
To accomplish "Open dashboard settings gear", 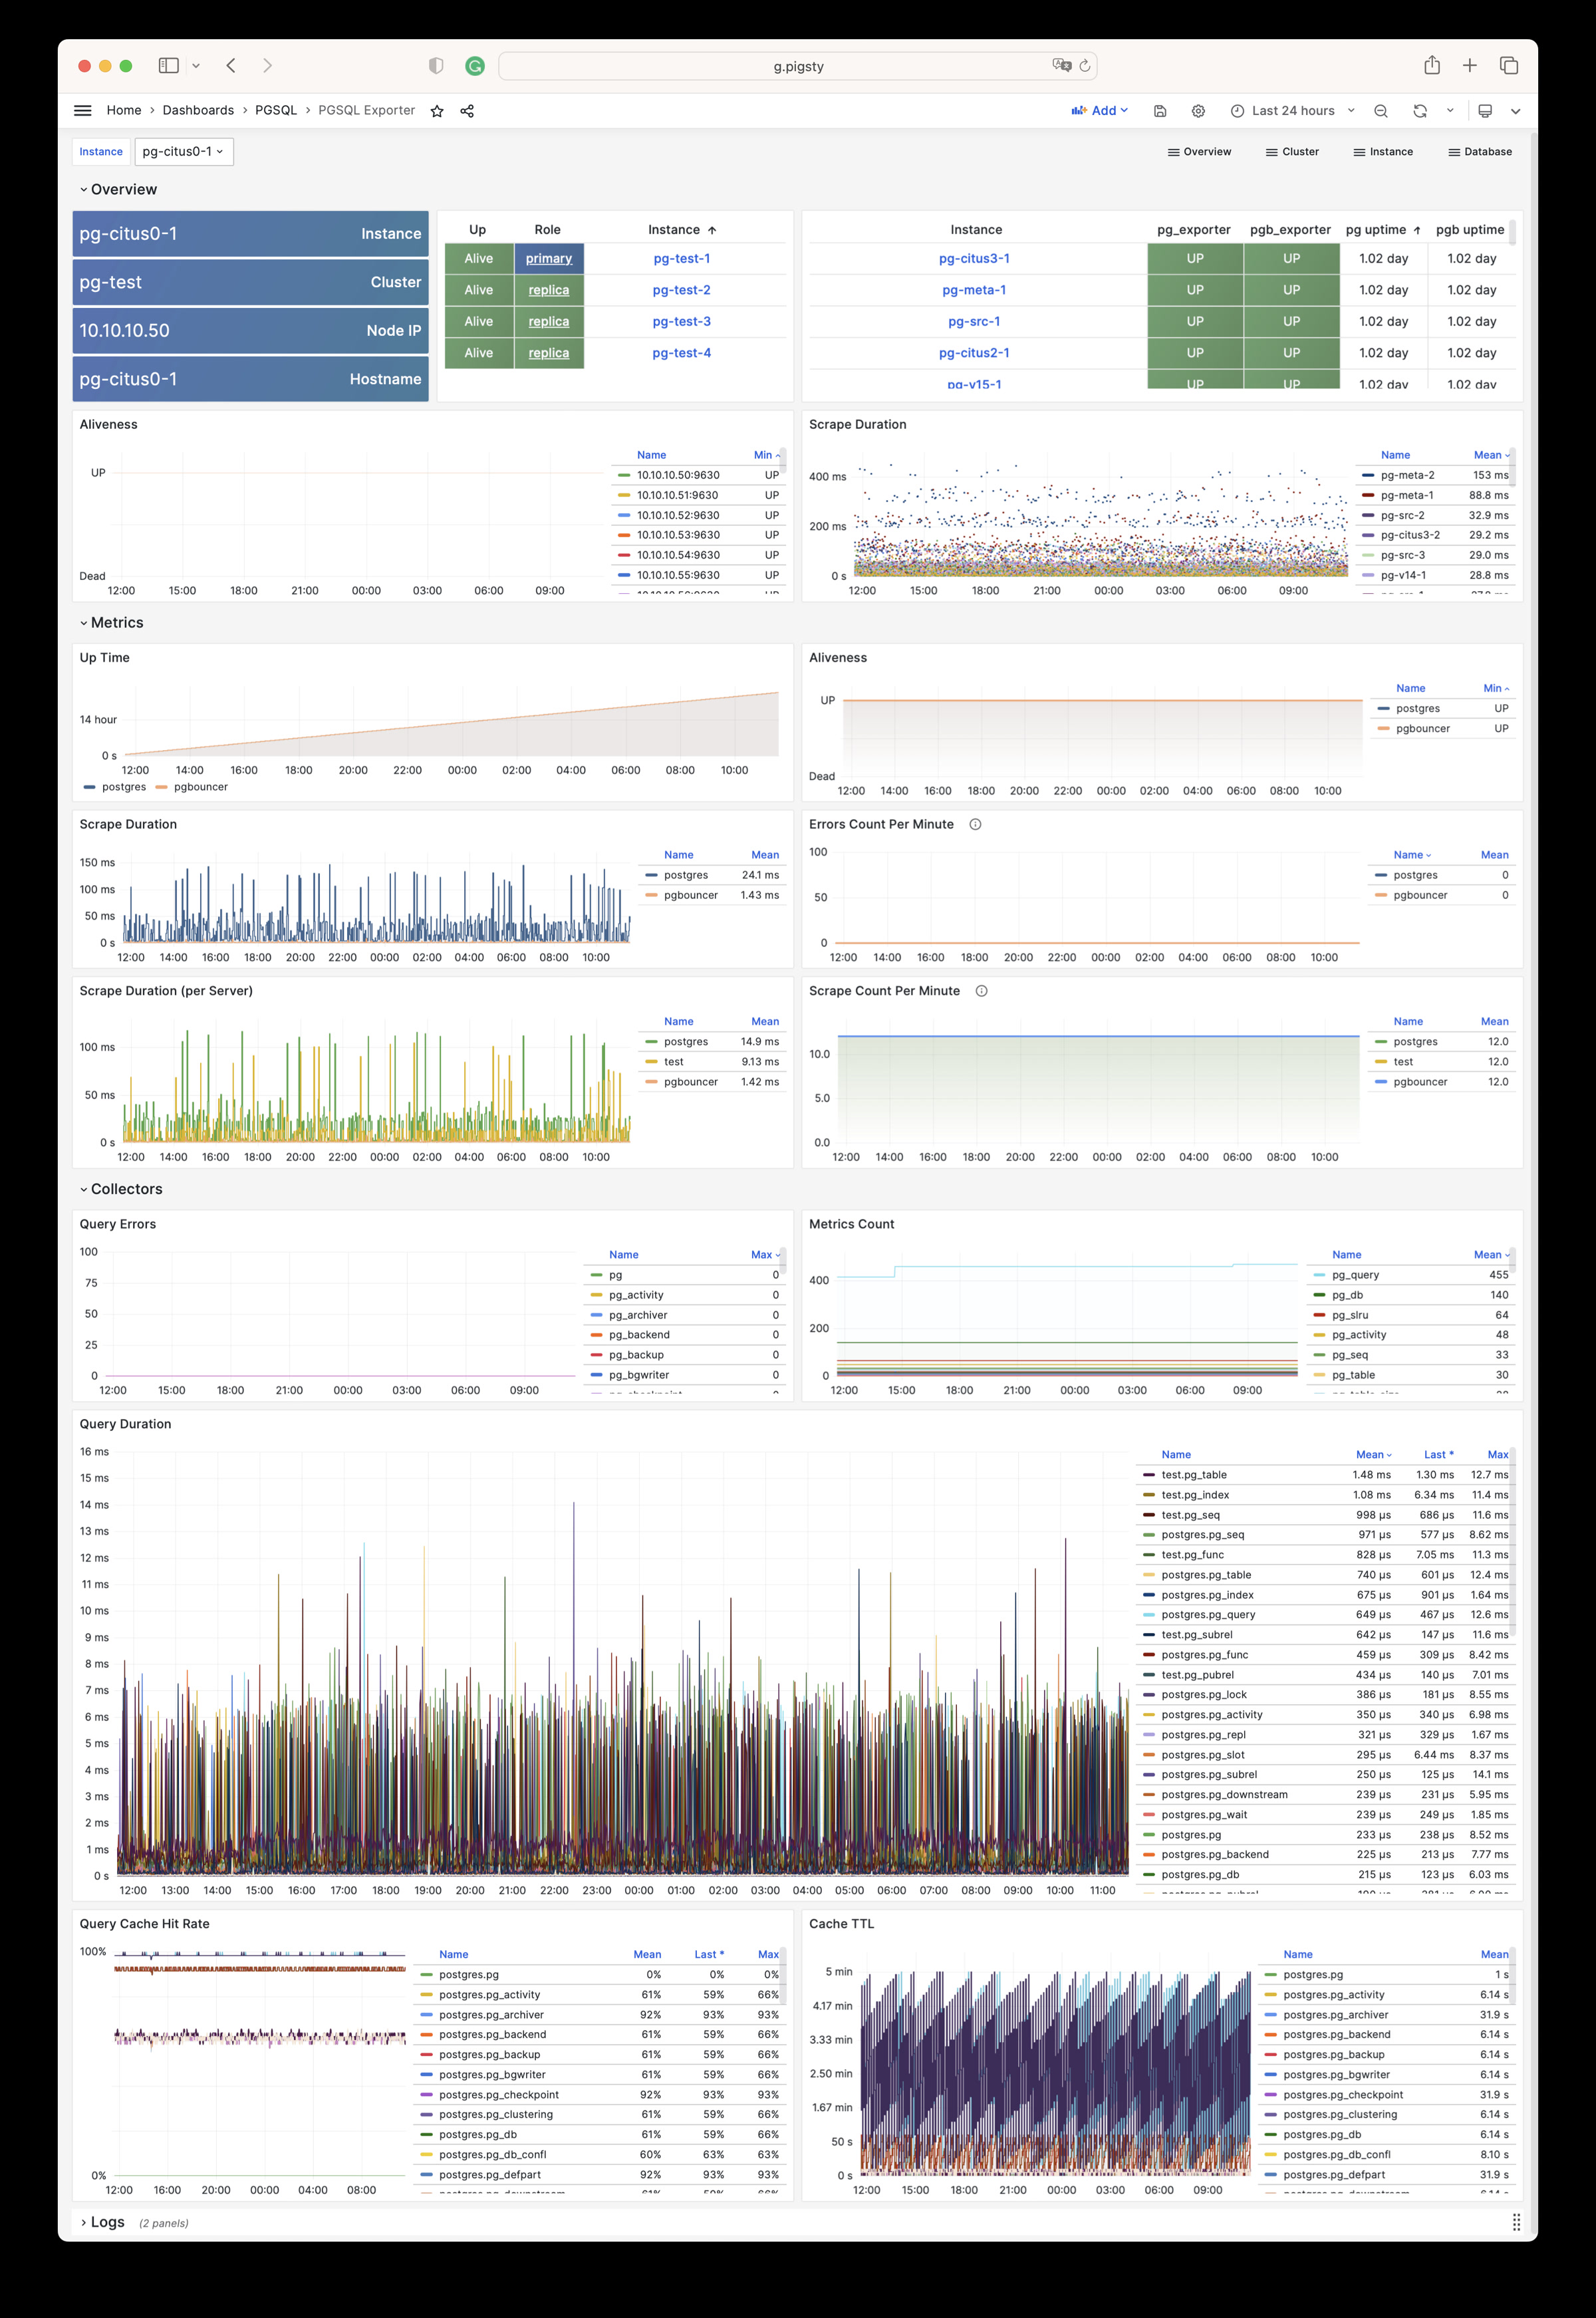I will (x=1198, y=110).
